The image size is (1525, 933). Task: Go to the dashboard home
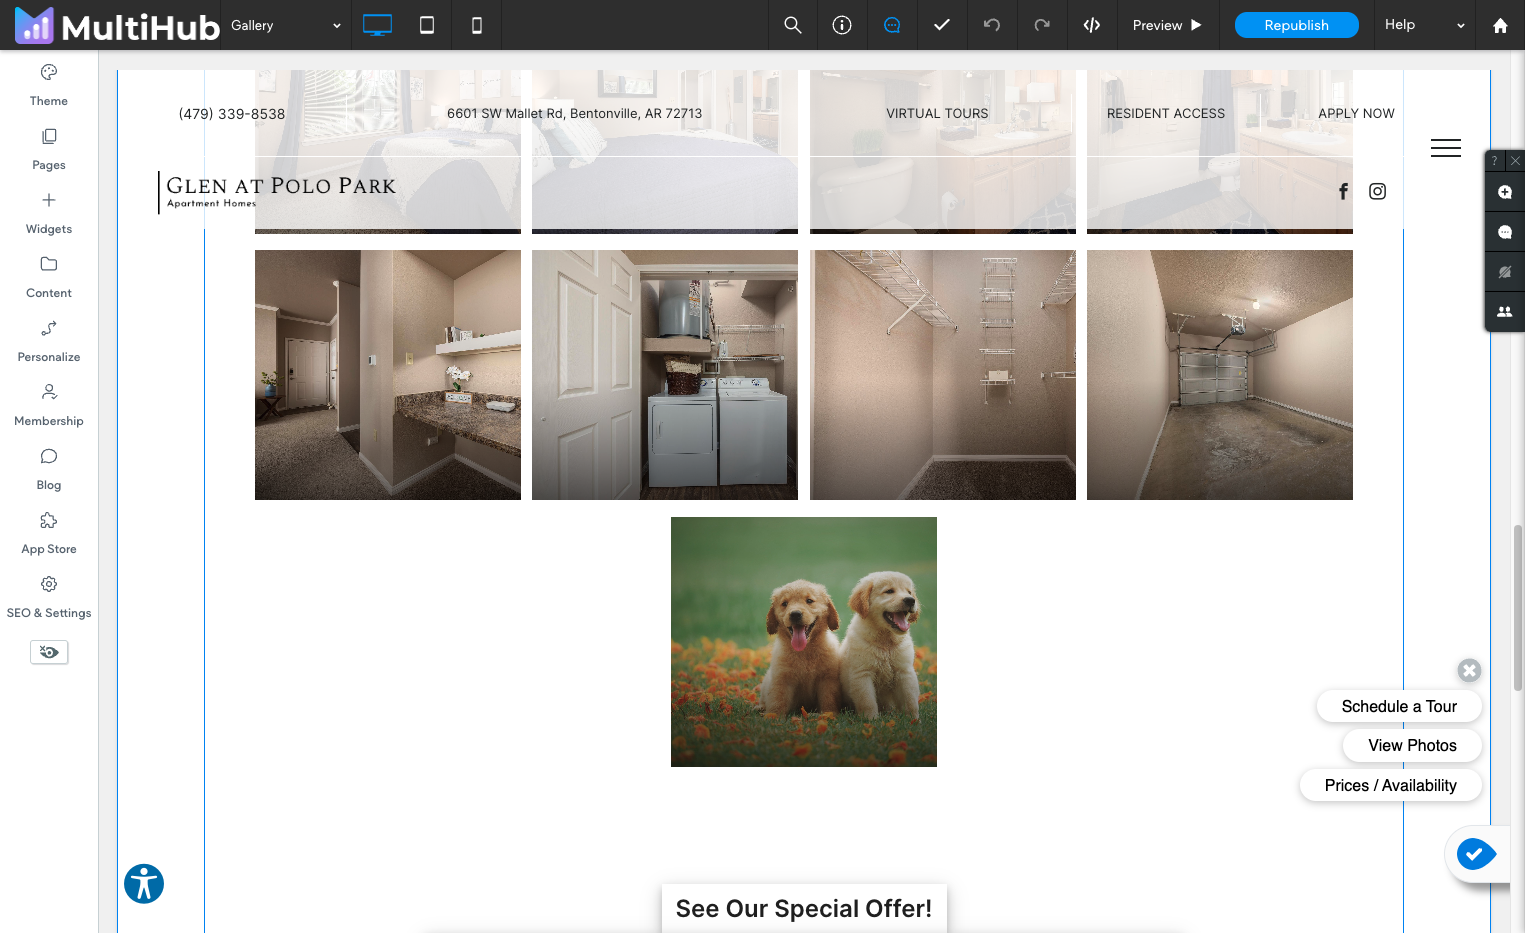coord(1500,25)
